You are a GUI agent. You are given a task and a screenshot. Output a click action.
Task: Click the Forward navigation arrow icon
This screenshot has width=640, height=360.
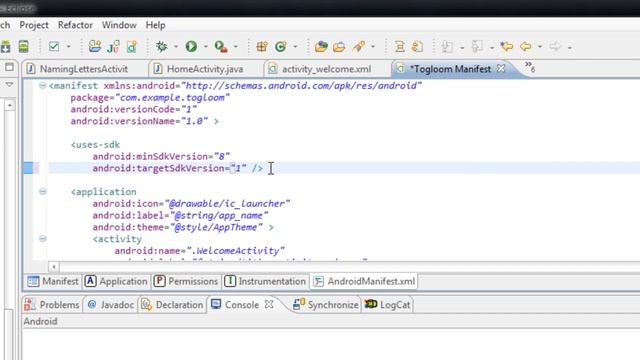pos(555,47)
